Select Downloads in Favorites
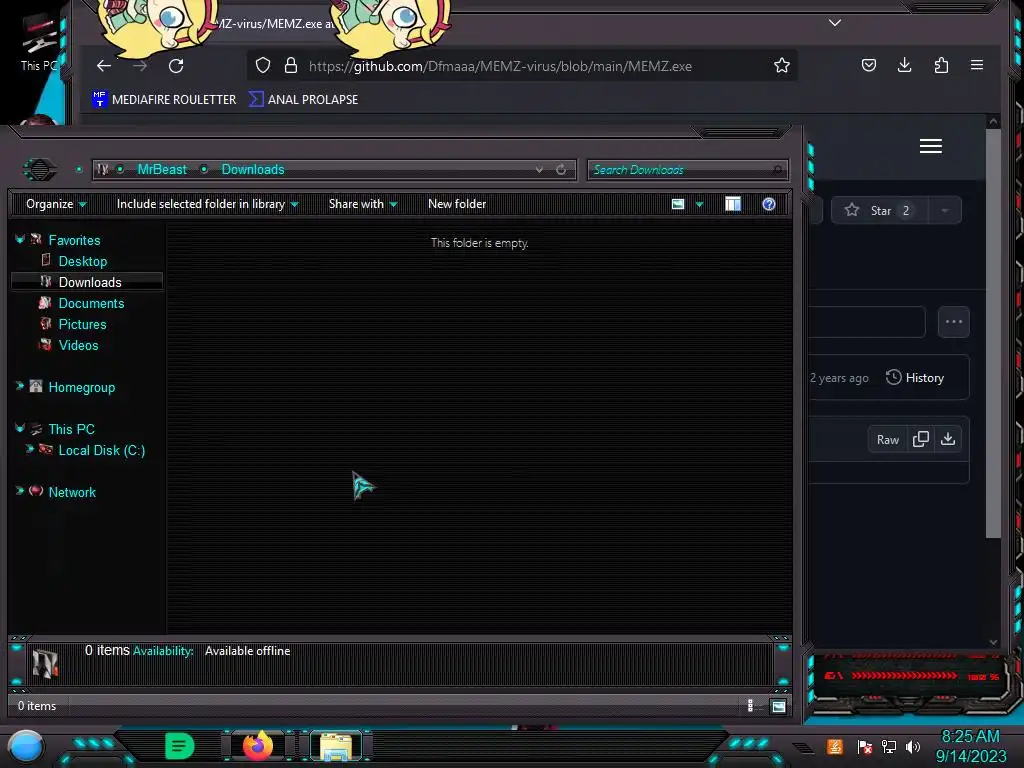Screen dimensions: 1024x768 click(x=89, y=282)
